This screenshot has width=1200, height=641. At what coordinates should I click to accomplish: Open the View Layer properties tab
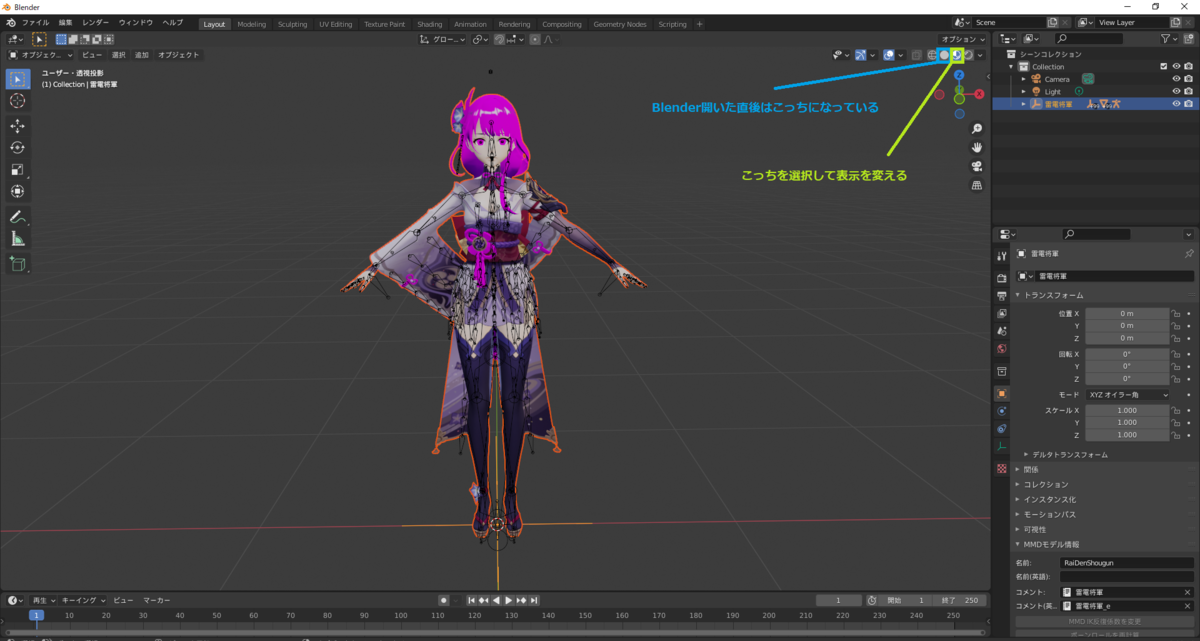point(1002,314)
